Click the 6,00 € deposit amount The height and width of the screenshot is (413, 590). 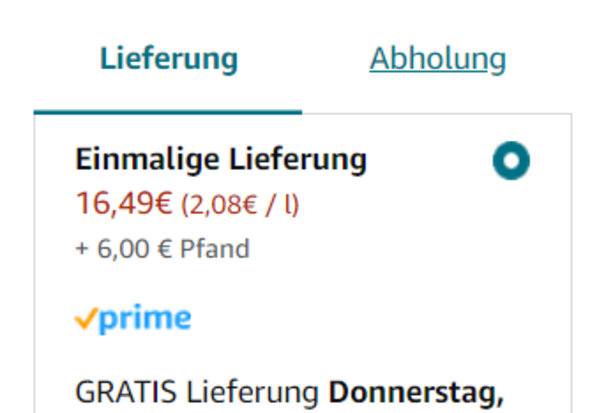[x=134, y=249]
